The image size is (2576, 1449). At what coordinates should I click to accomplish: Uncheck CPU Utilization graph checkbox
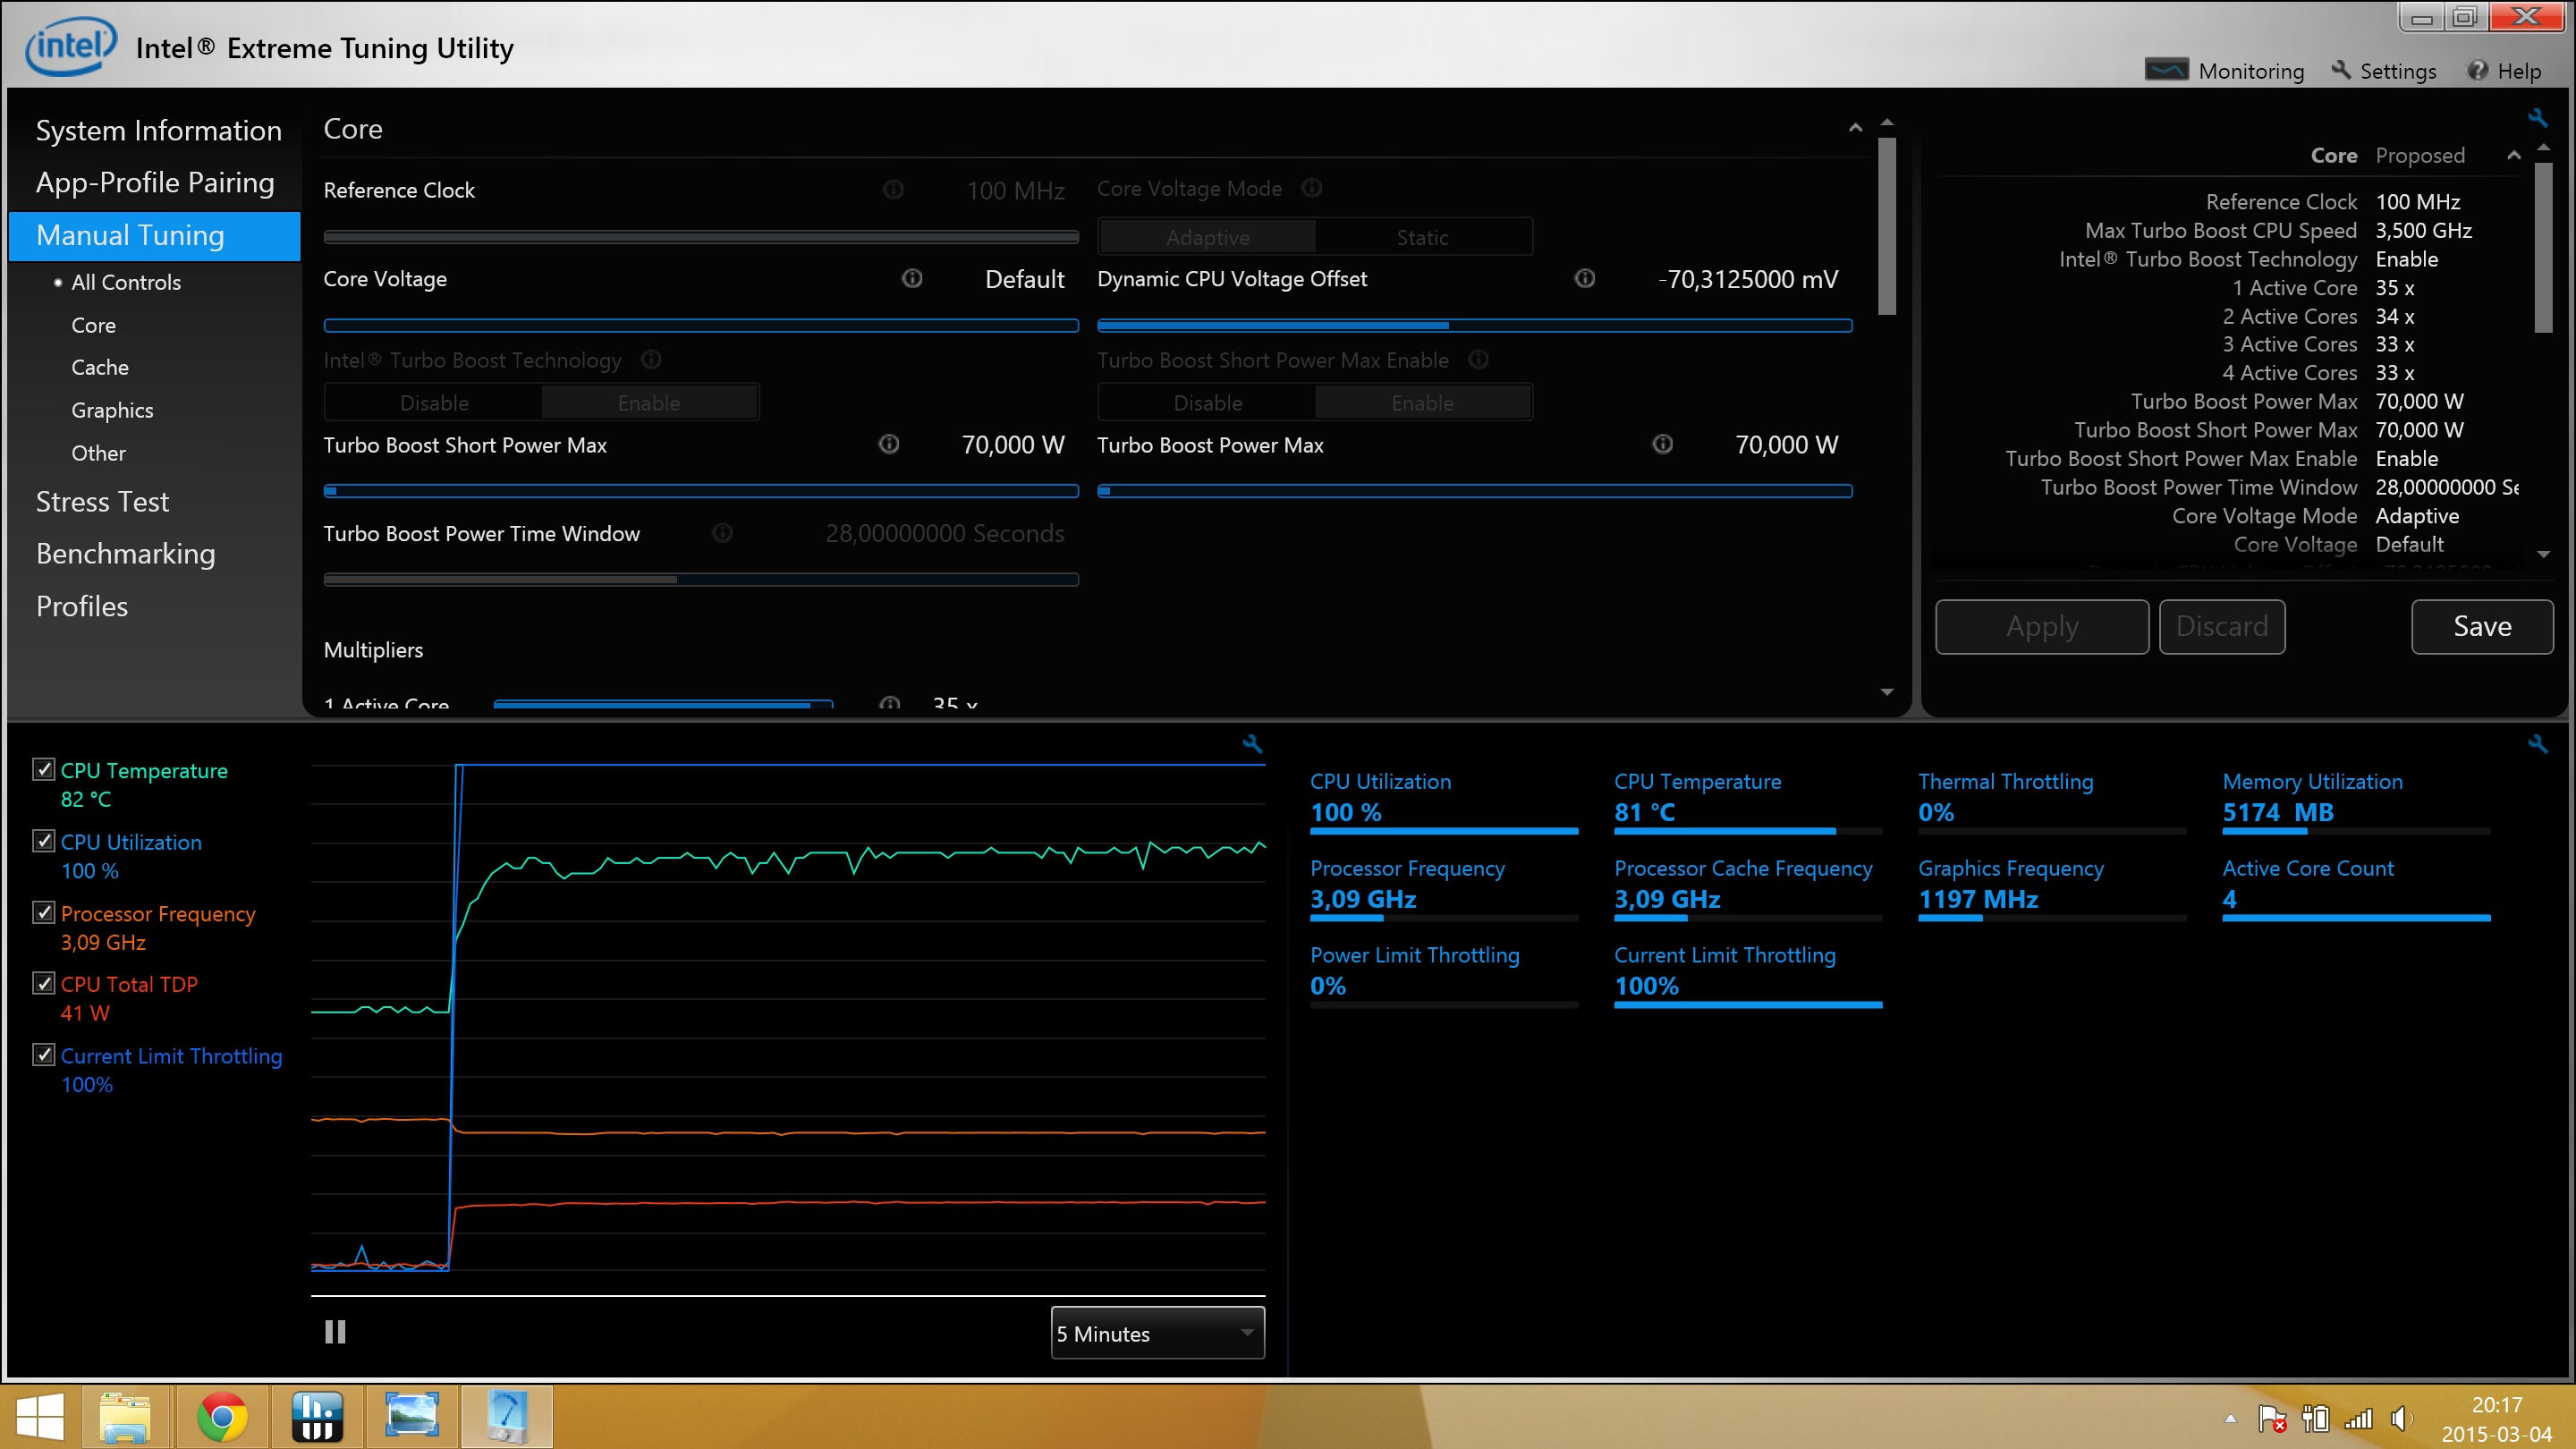pyautogui.click(x=43, y=841)
